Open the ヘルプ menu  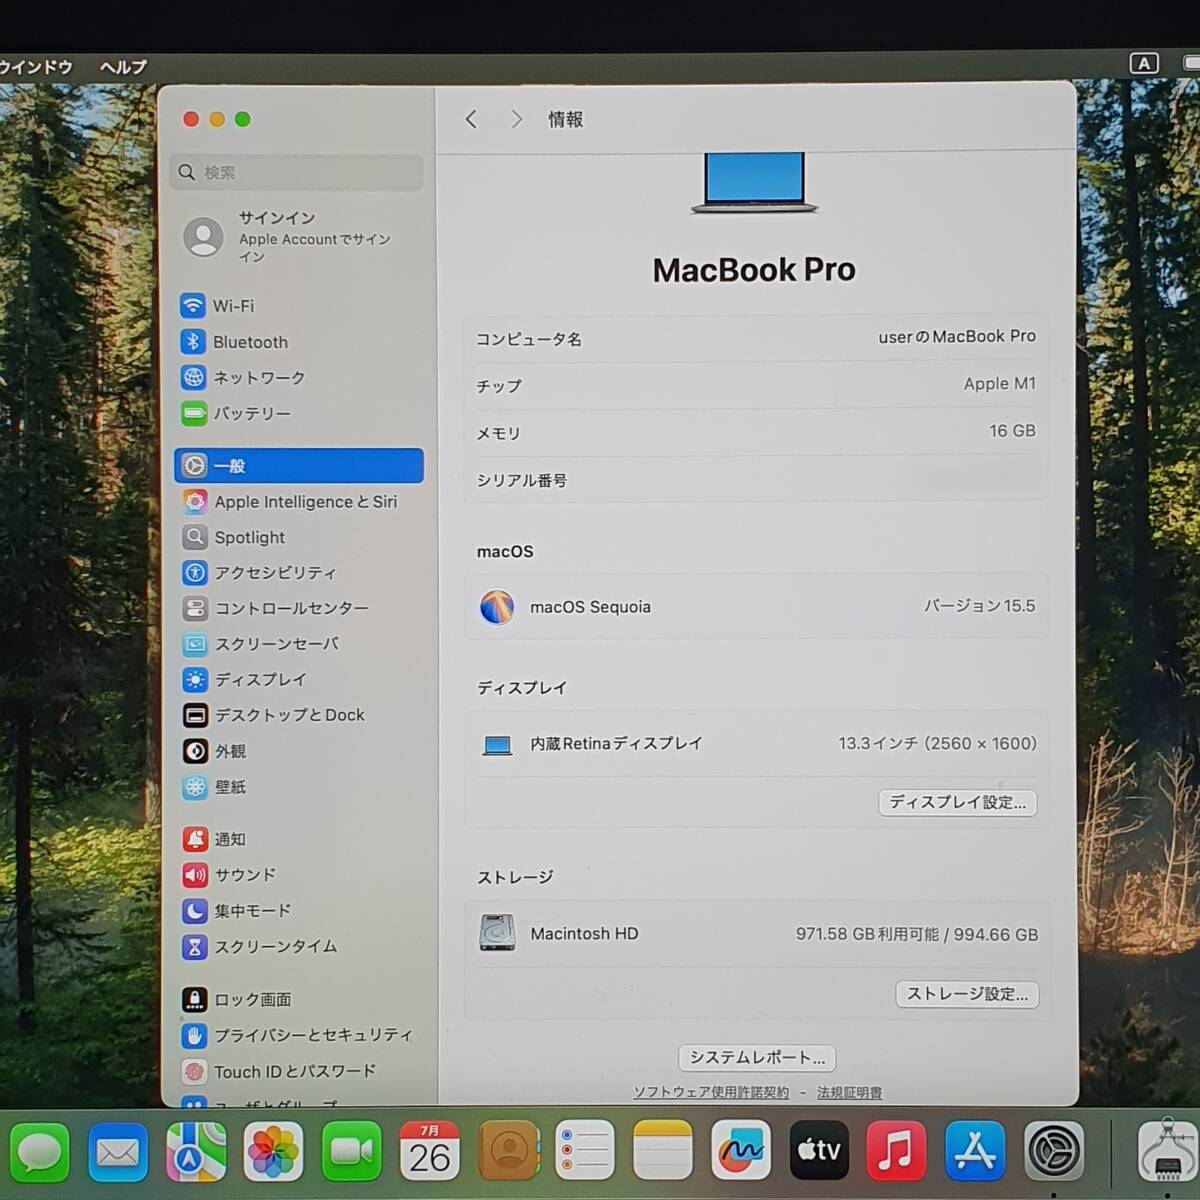(x=123, y=66)
